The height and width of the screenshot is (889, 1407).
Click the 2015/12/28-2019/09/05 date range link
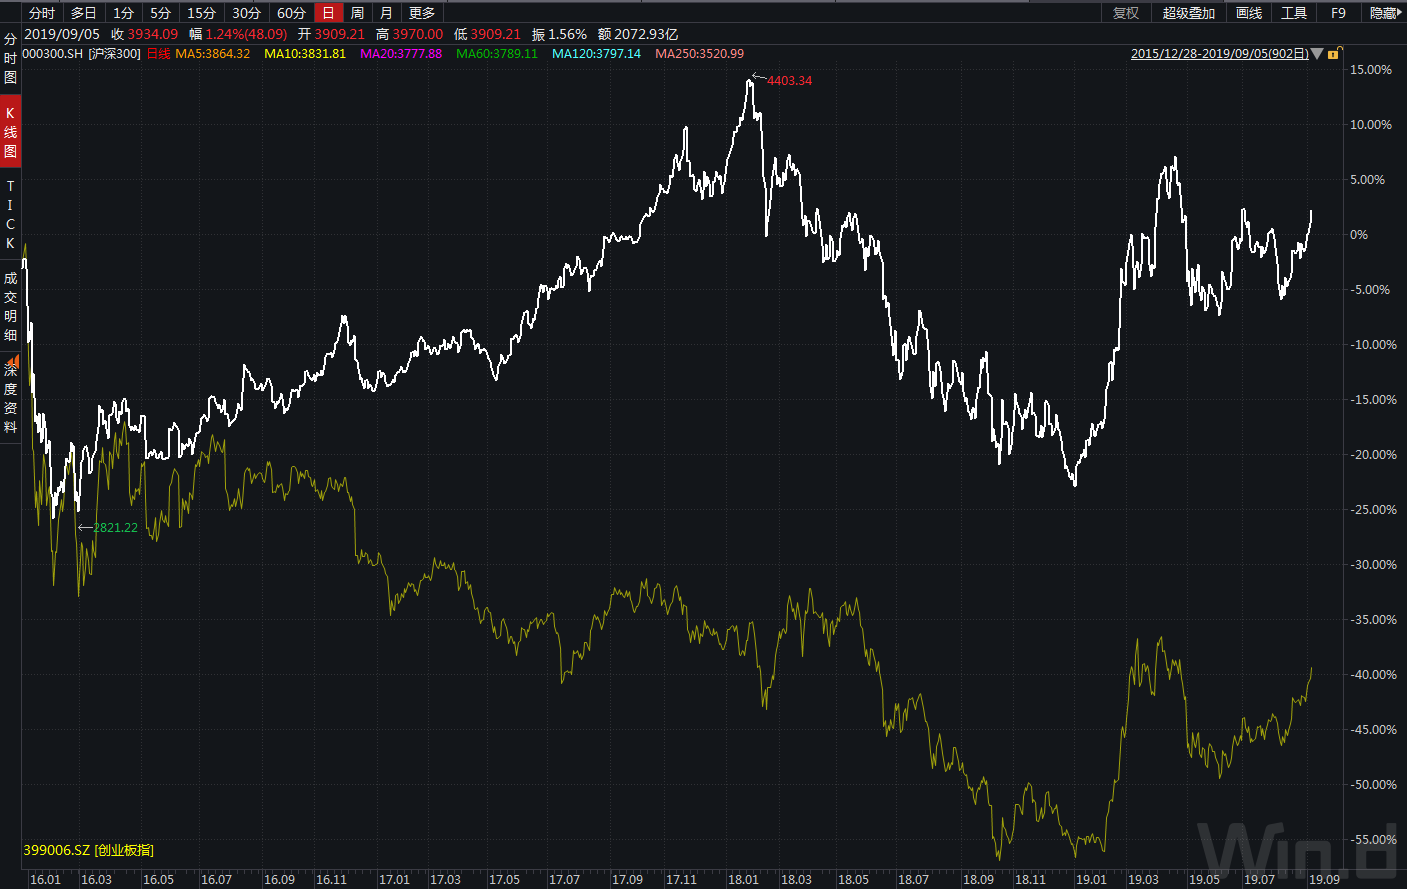(1219, 54)
